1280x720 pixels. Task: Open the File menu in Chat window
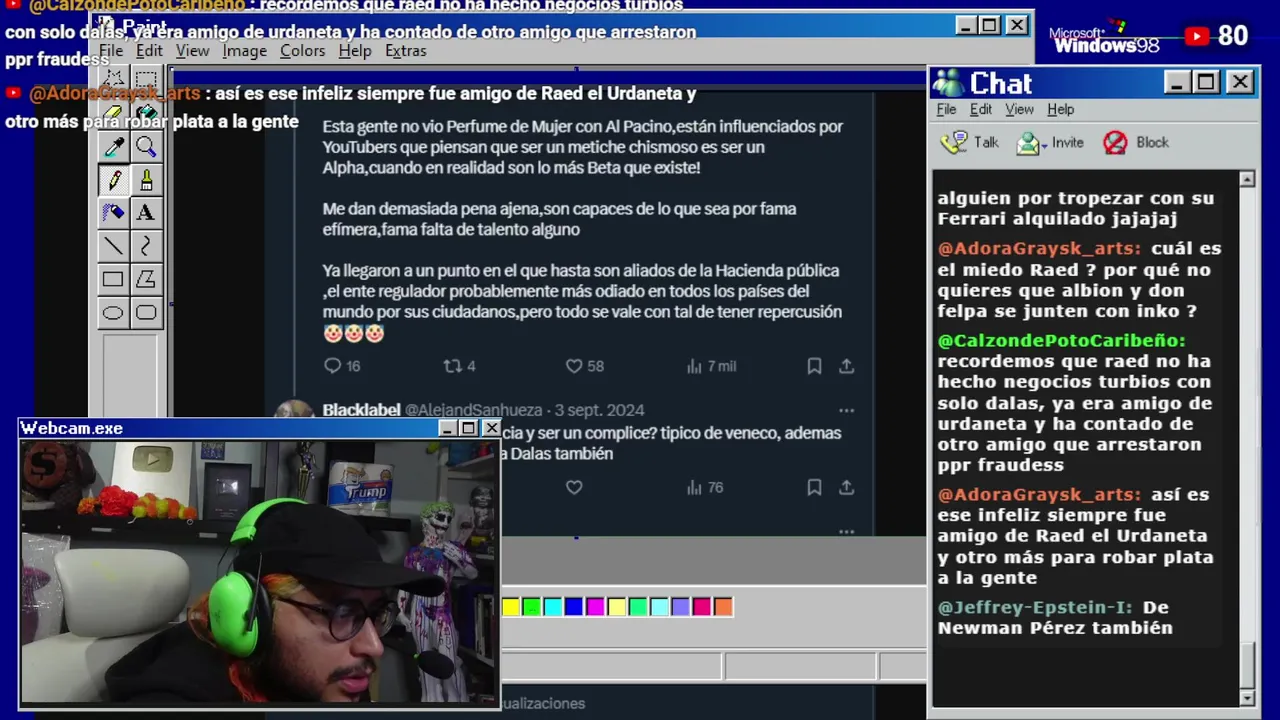pyautogui.click(x=946, y=110)
